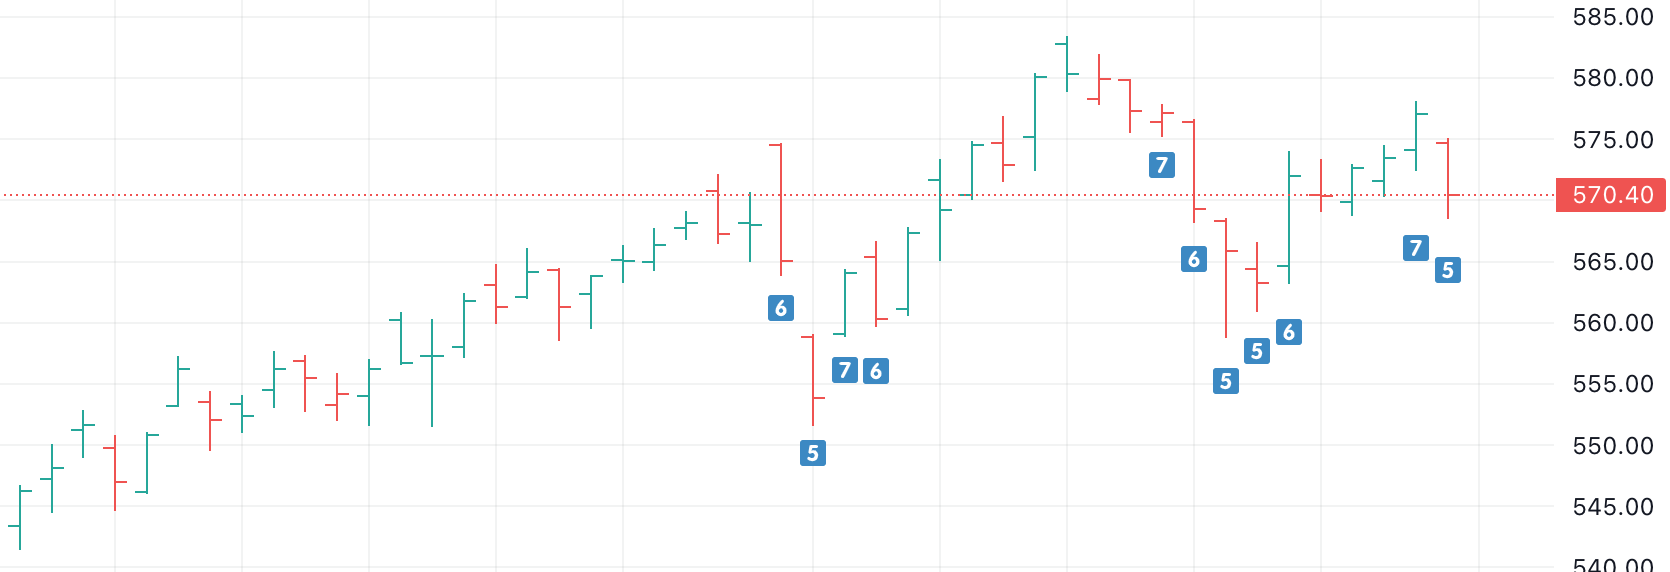Click the 560.00 price axis label

1612,323
